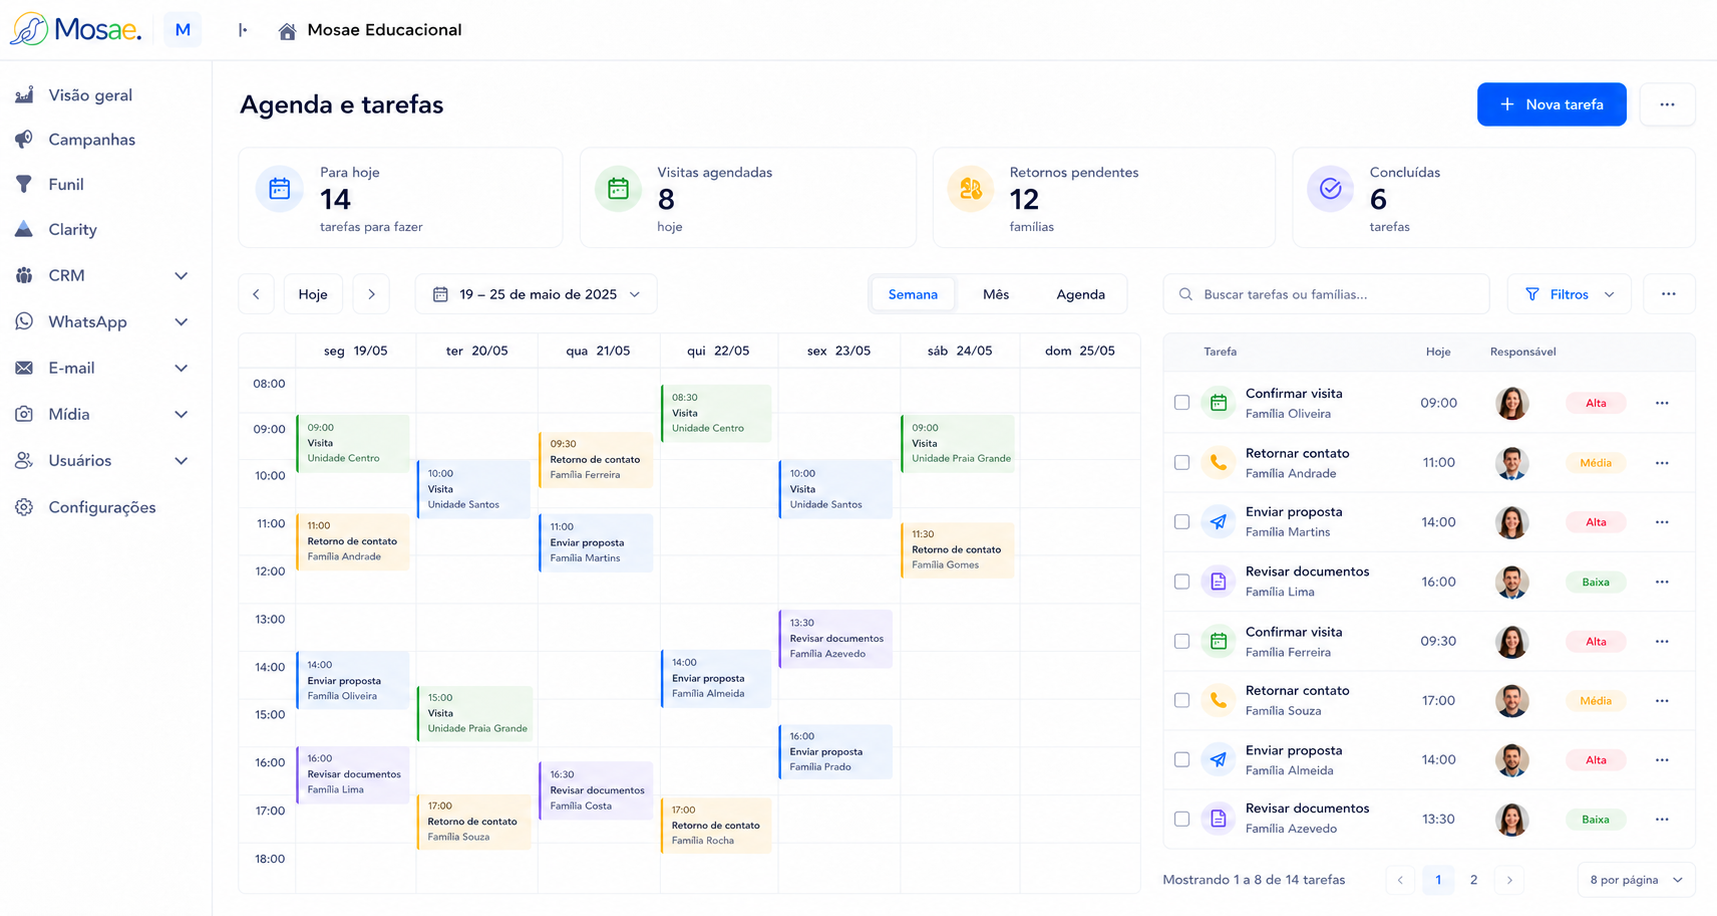Check the Enviar proposta Família Martins task
This screenshot has height=916, width=1717.
[1182, 522]
